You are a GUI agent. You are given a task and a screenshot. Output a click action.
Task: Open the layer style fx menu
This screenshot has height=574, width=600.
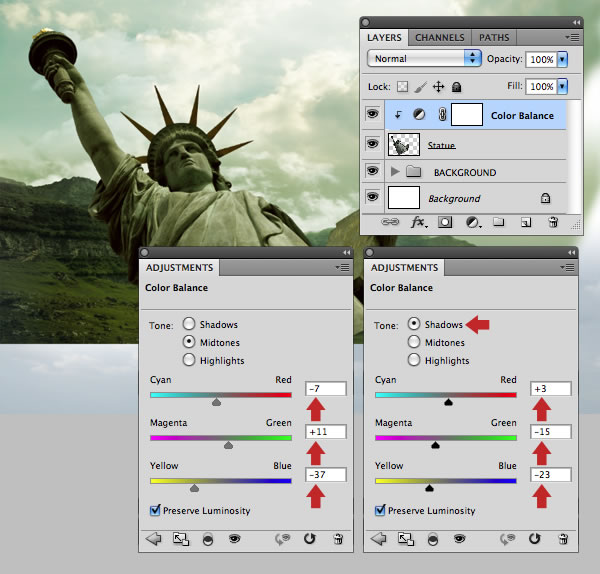pos(419,222)
